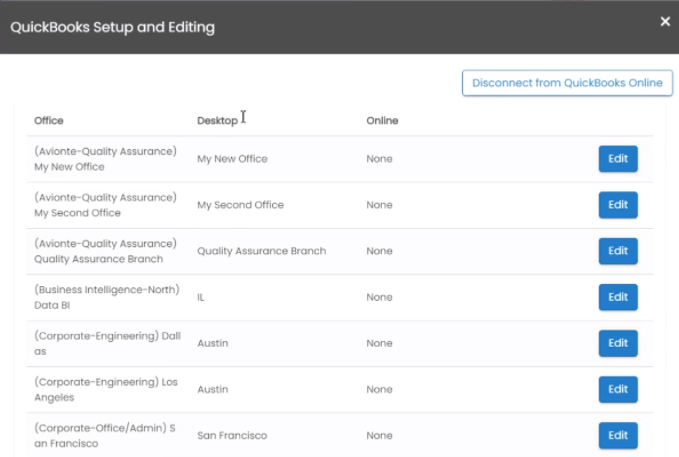Click the Desktop column header
The width and height of the screenshot is (679, 457).
point(217,120)
